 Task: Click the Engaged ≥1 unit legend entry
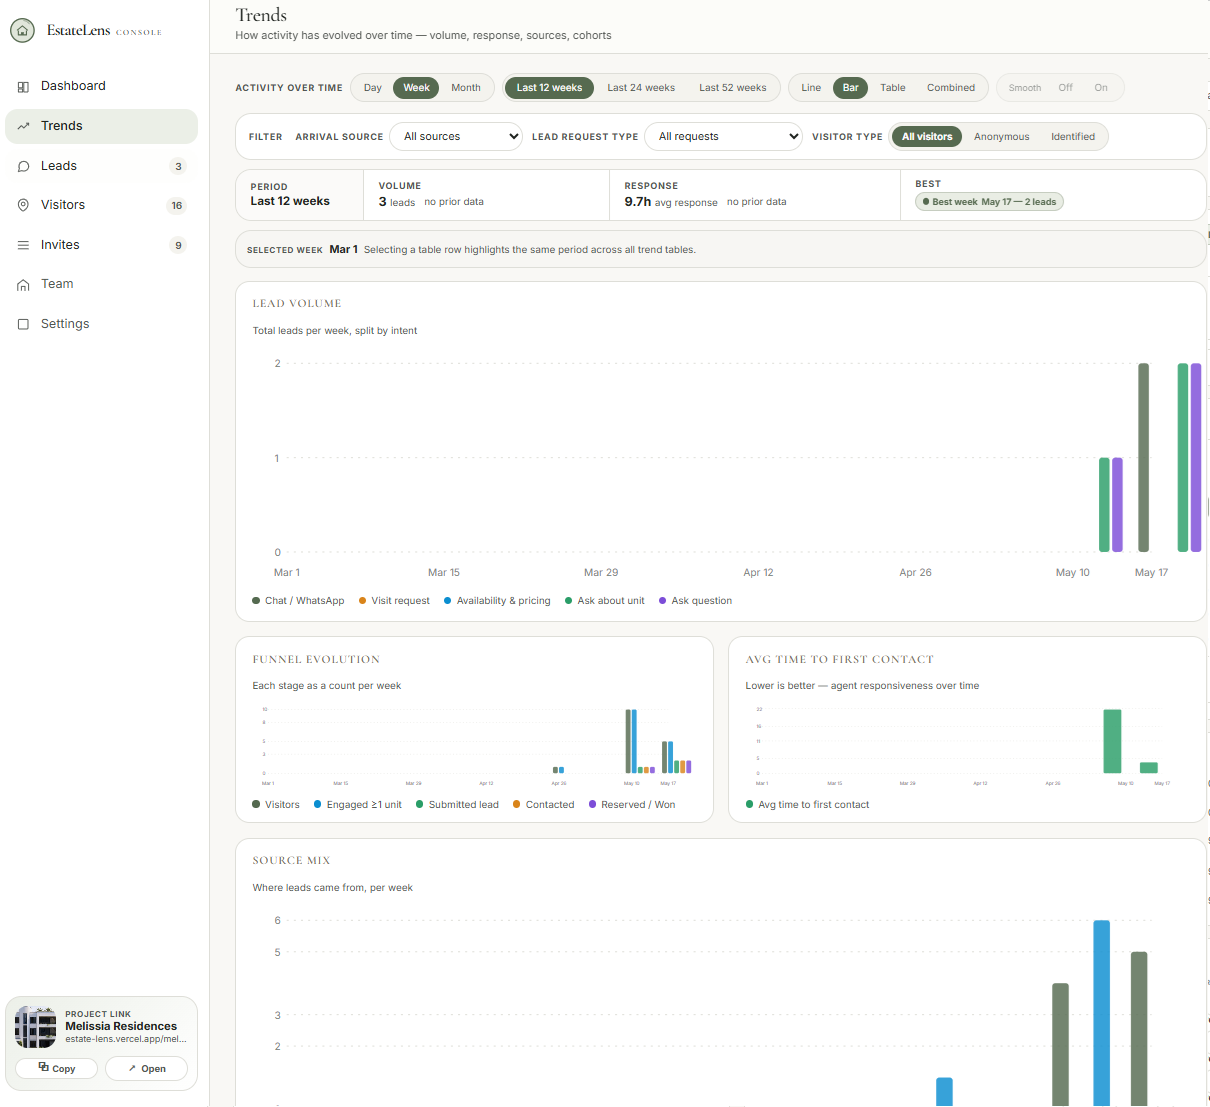coord(357,805)
